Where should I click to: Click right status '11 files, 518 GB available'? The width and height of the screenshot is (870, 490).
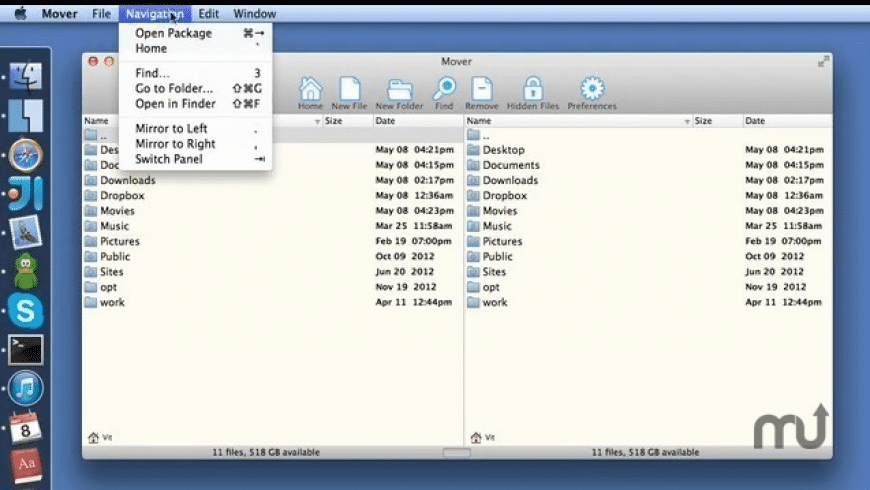coord(645,452)
